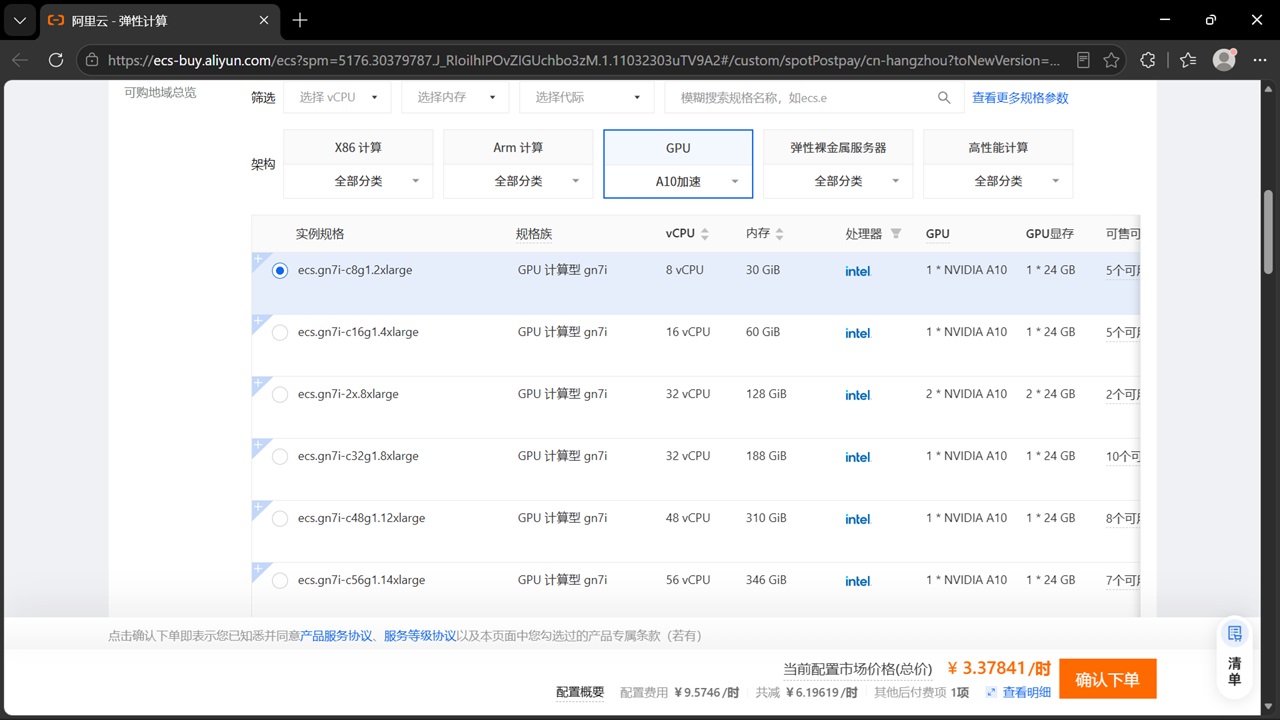
Task: Expand 弹性裸金属服务器 全部分类 dropdown
Action: click(838, 181)
